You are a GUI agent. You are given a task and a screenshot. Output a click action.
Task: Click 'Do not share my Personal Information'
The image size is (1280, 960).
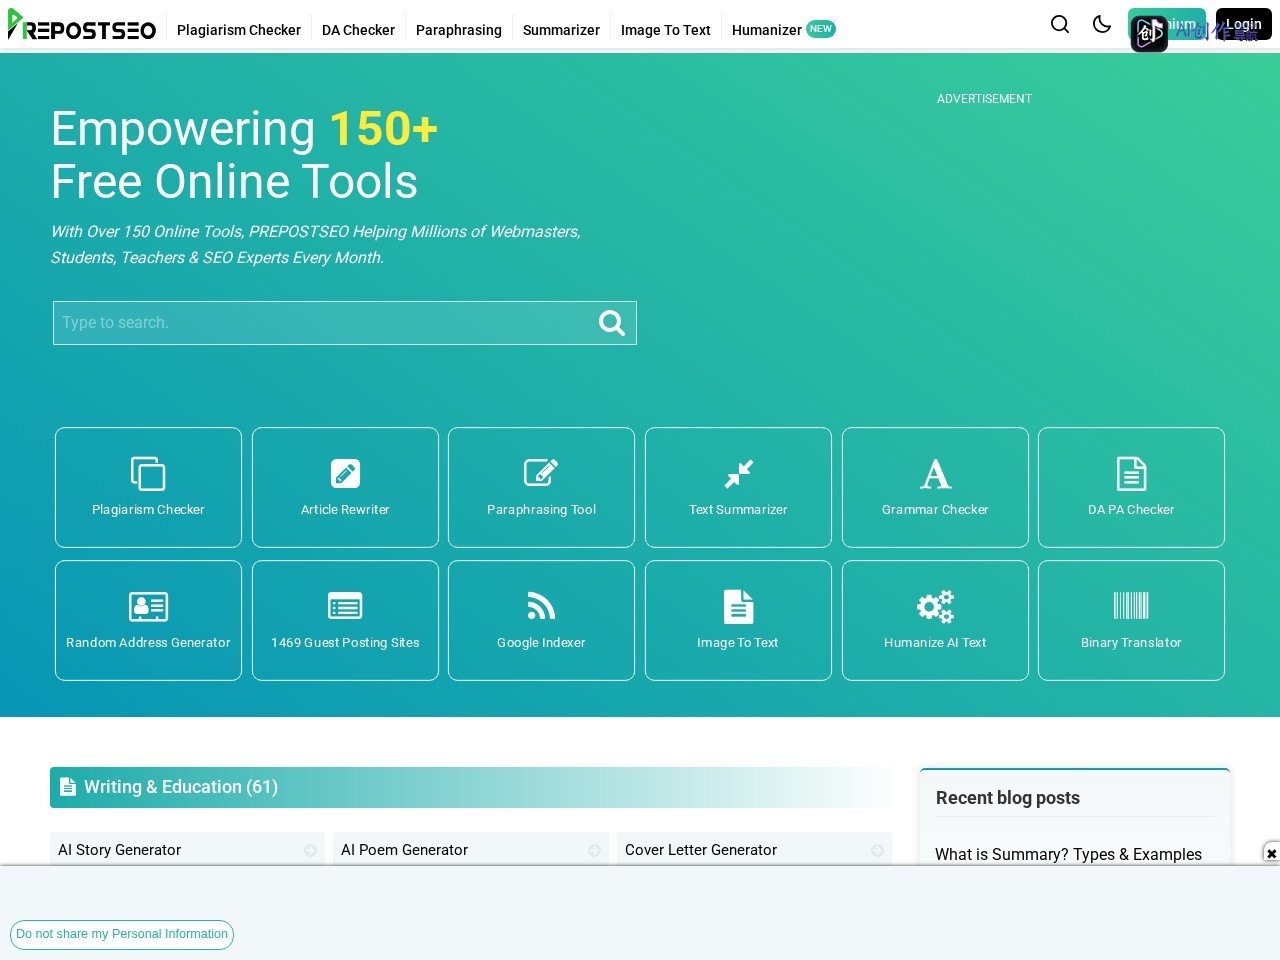point(122,934)
